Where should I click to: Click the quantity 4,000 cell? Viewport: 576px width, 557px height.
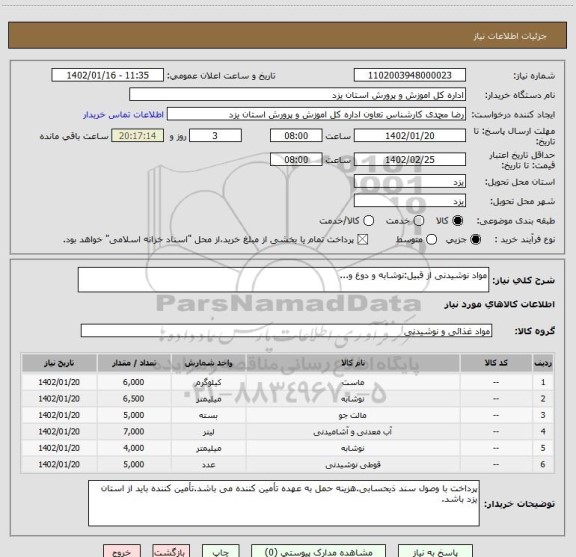tap(134, 448)
